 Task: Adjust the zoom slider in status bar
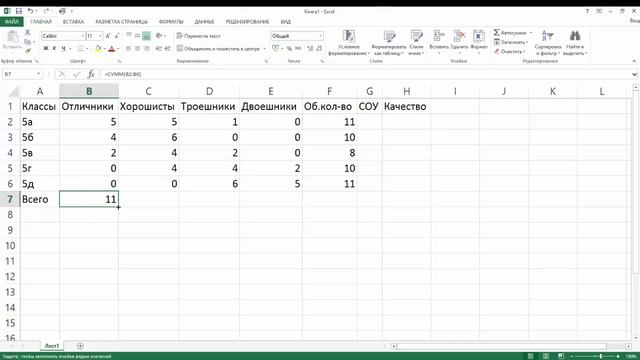600,356
